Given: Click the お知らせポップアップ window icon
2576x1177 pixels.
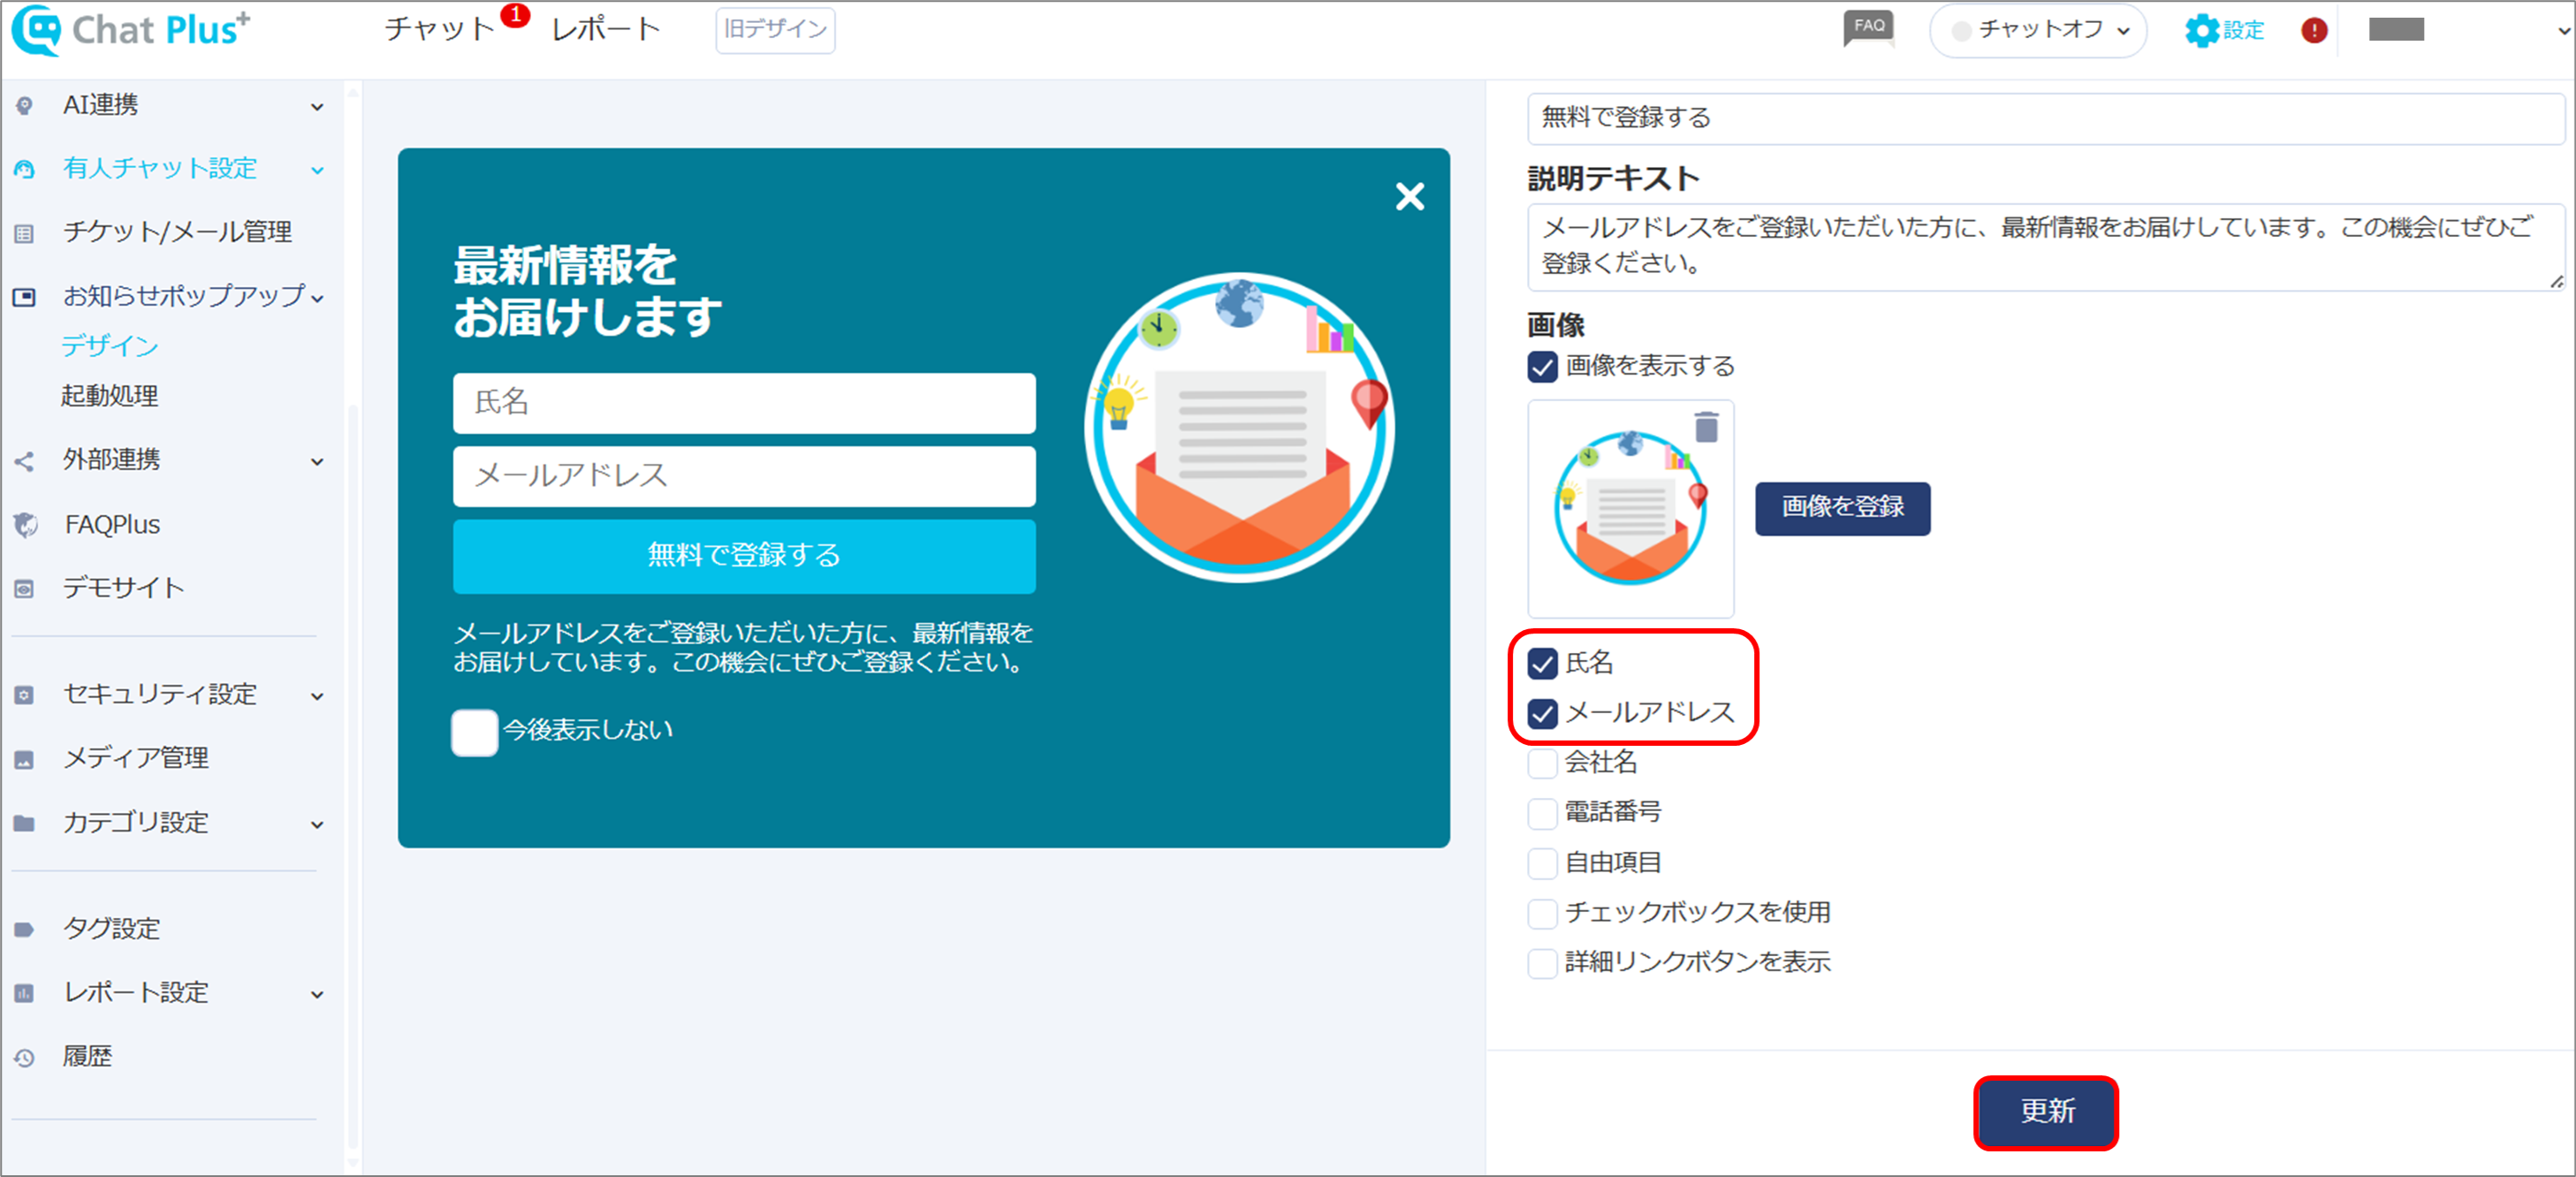Looking at the screenshot, I should (25, 297).
